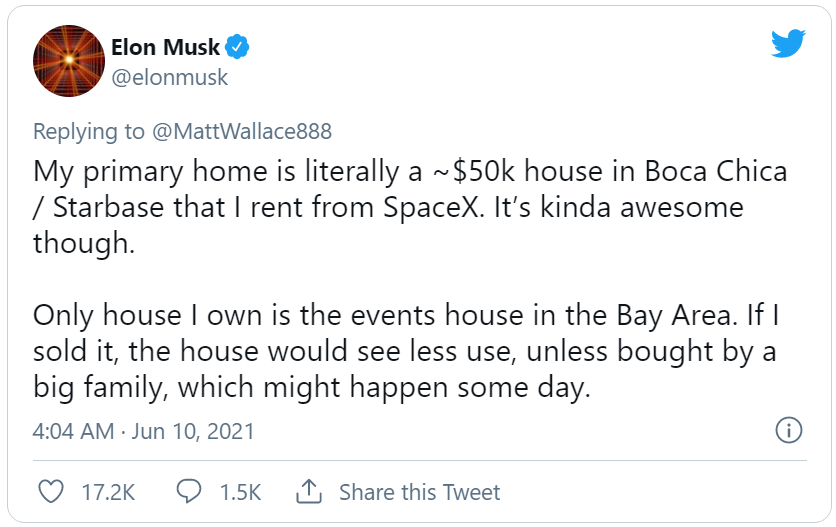Click the 17.2K likes count

[108, 492]
